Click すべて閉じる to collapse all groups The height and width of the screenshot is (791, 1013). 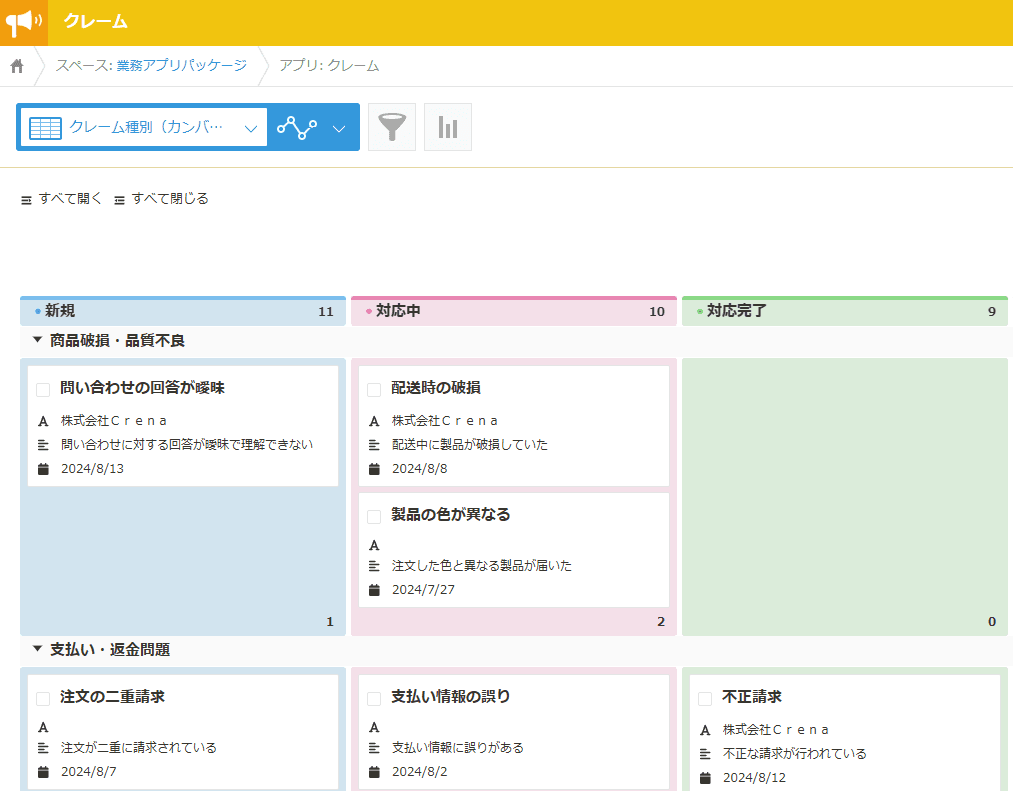(x=162, y=199)
